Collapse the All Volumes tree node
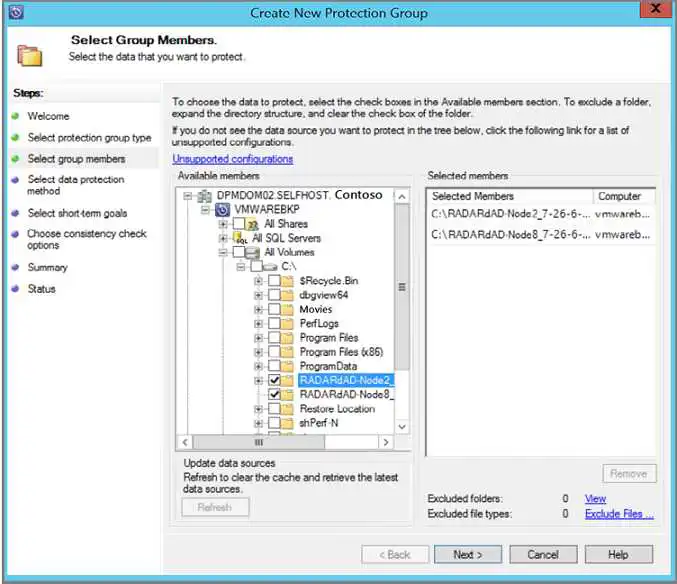The width and height of the screenshot is (677, 584). [223, 253]
